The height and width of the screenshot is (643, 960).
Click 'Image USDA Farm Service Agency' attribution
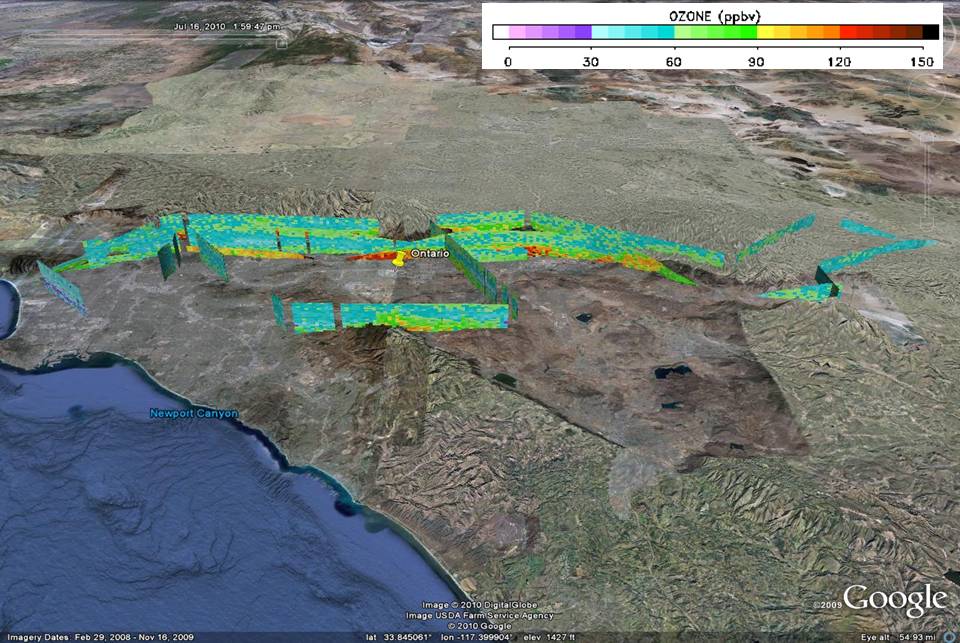(x=479, y=615)
